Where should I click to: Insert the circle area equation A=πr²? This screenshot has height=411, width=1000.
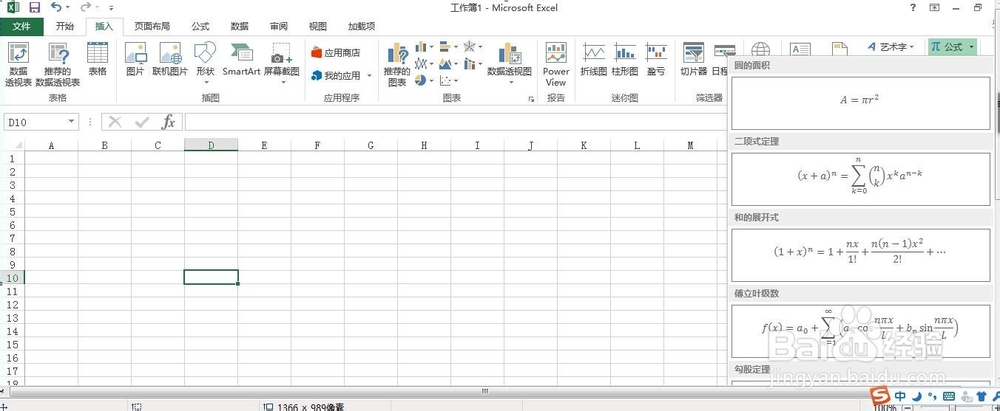tap(860, 103)
